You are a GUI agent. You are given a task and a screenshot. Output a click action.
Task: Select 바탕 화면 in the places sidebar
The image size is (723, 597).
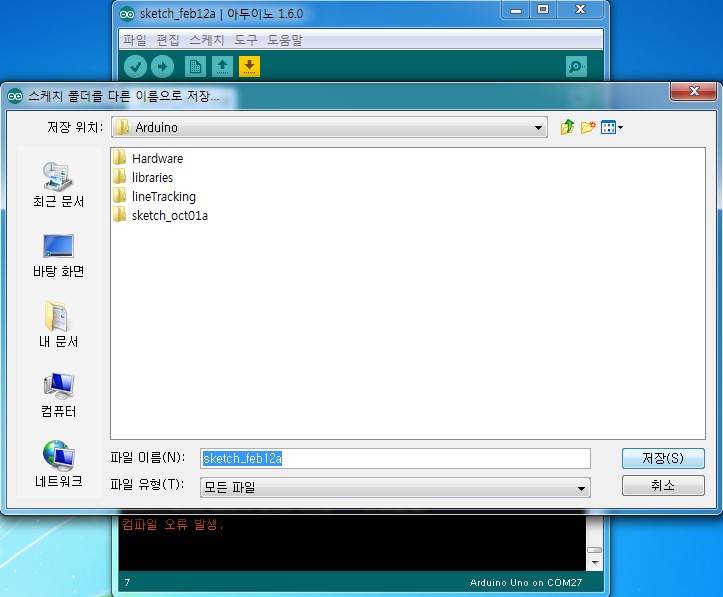coord(58,255)
